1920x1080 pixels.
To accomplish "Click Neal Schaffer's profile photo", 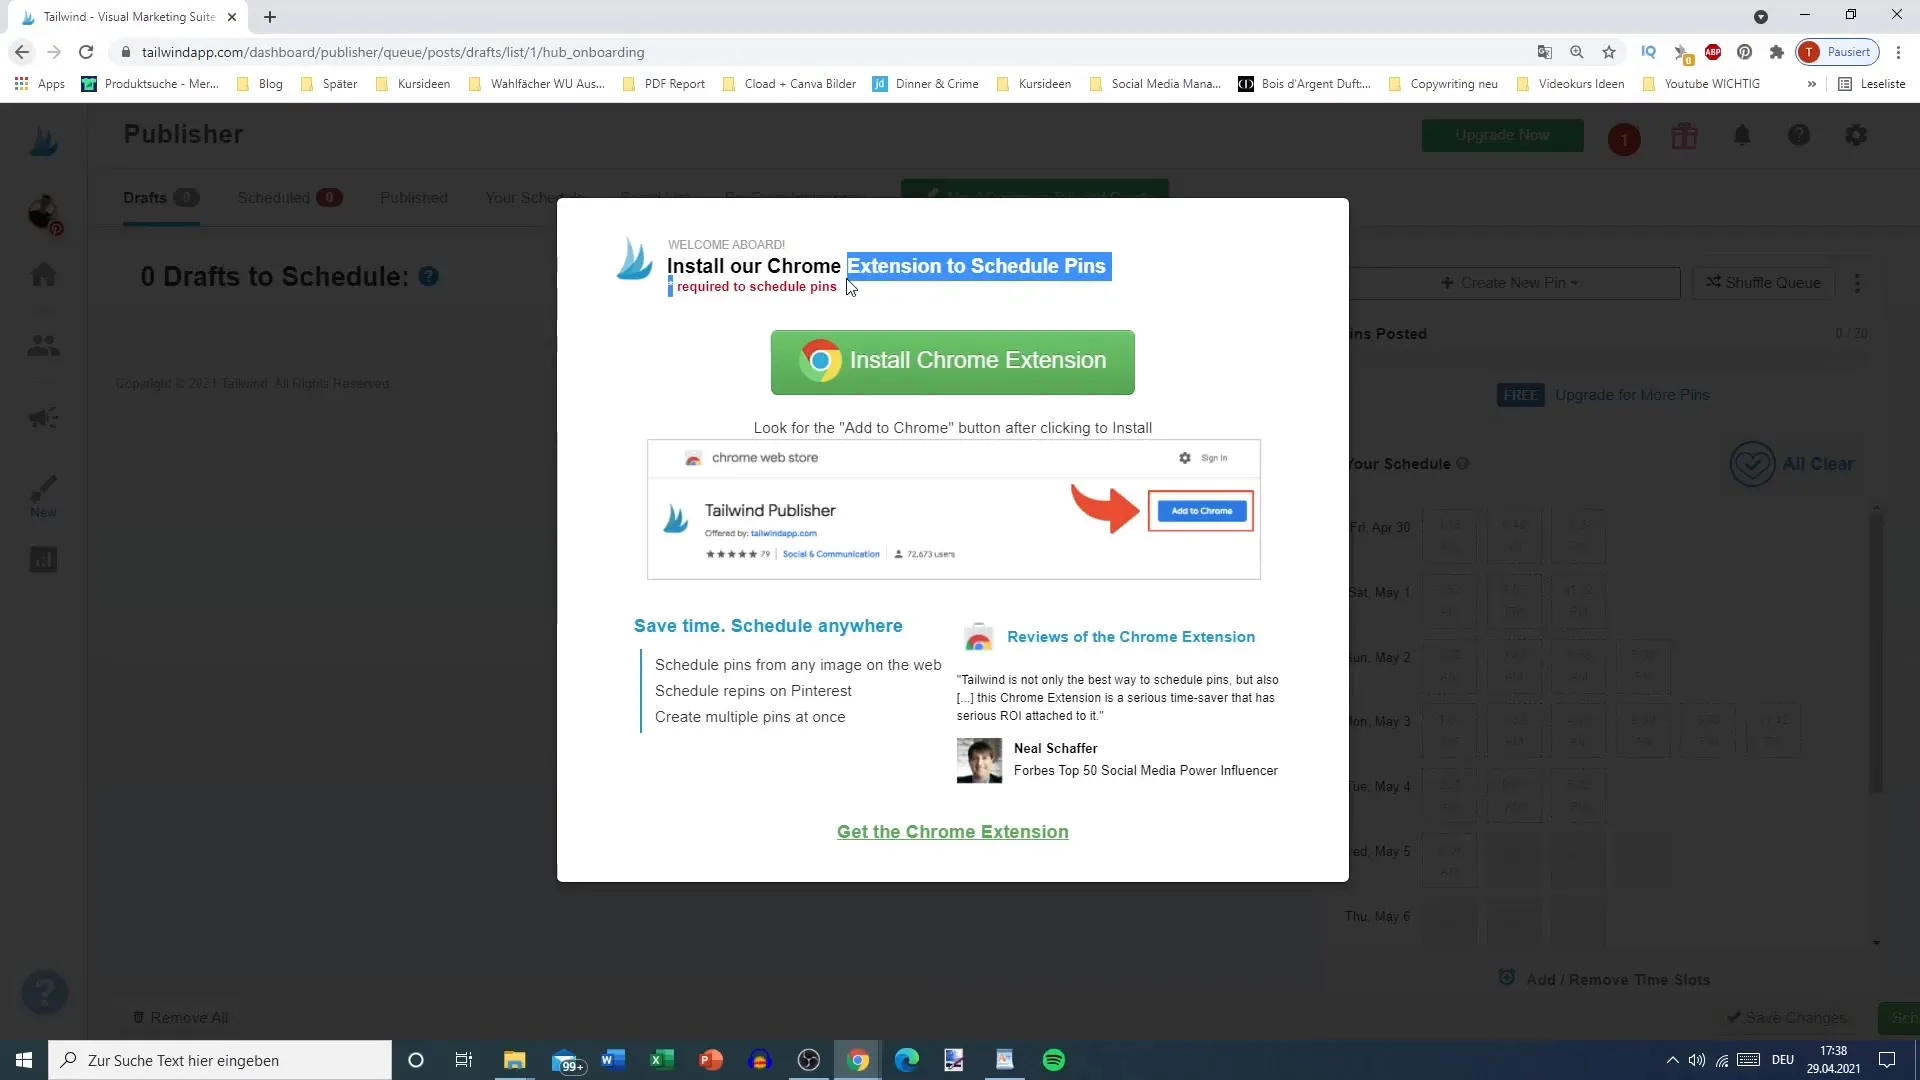I will pyautogui.click(x=979, y=760).
